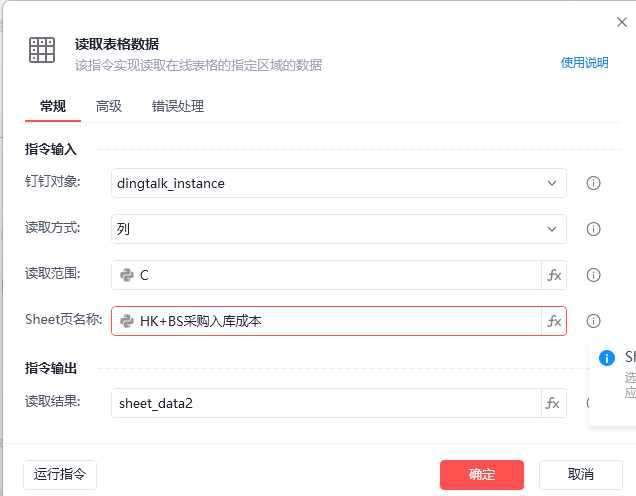Open fx expression editor for 读取范围
Viewport: 636px width, 496px height.
click(x=554, y=275)
